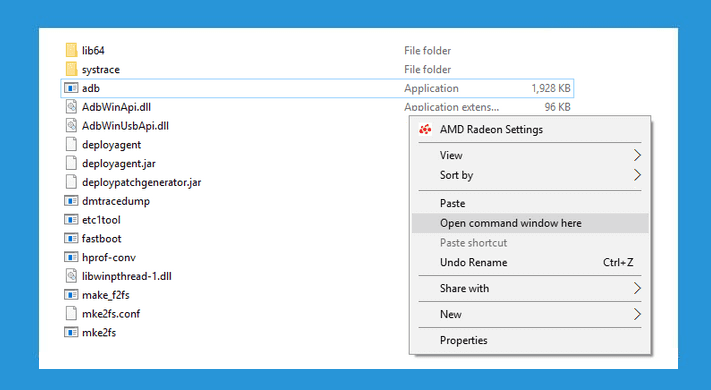Select the adb file name
Screen dimensions: 711x390
click(91, 88)
